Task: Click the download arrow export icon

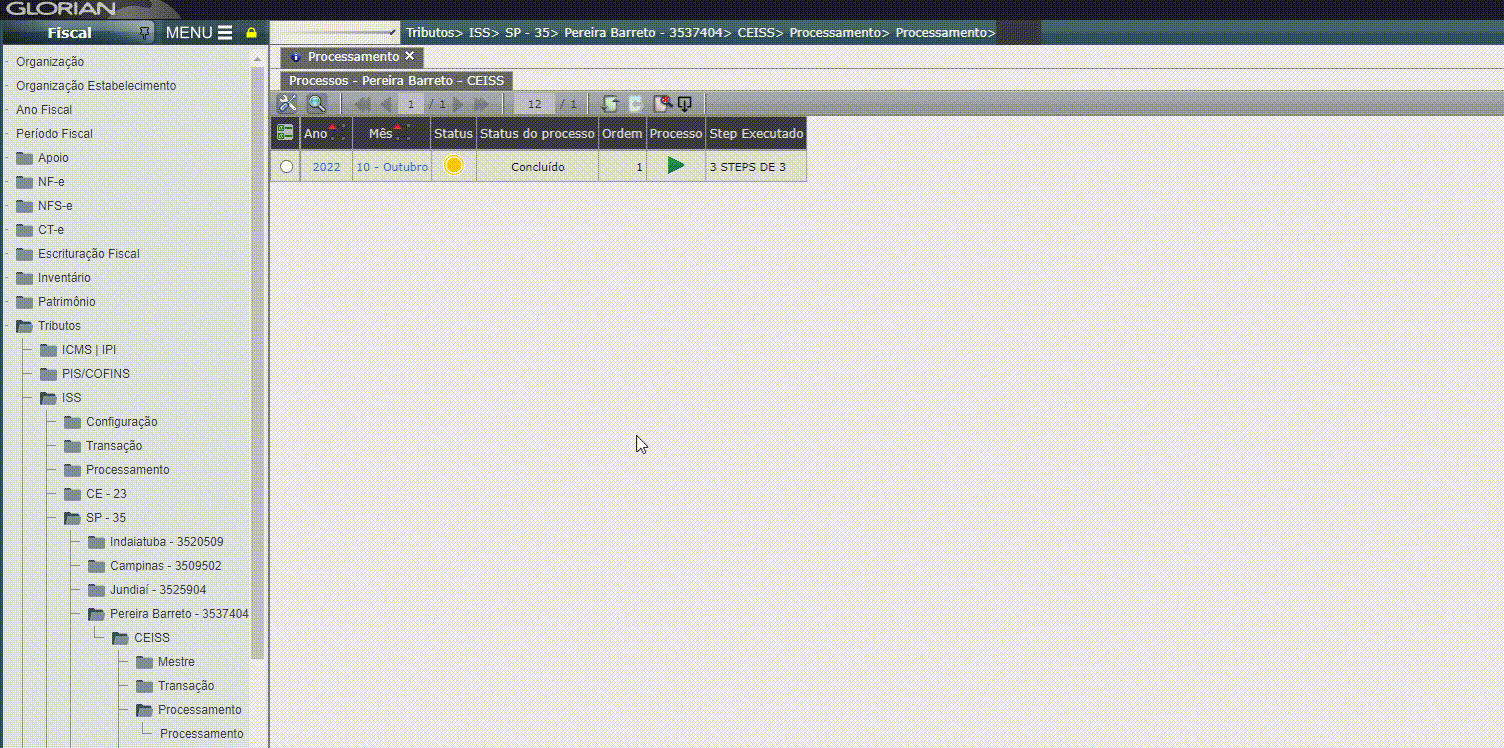Action: coord(685,104)
